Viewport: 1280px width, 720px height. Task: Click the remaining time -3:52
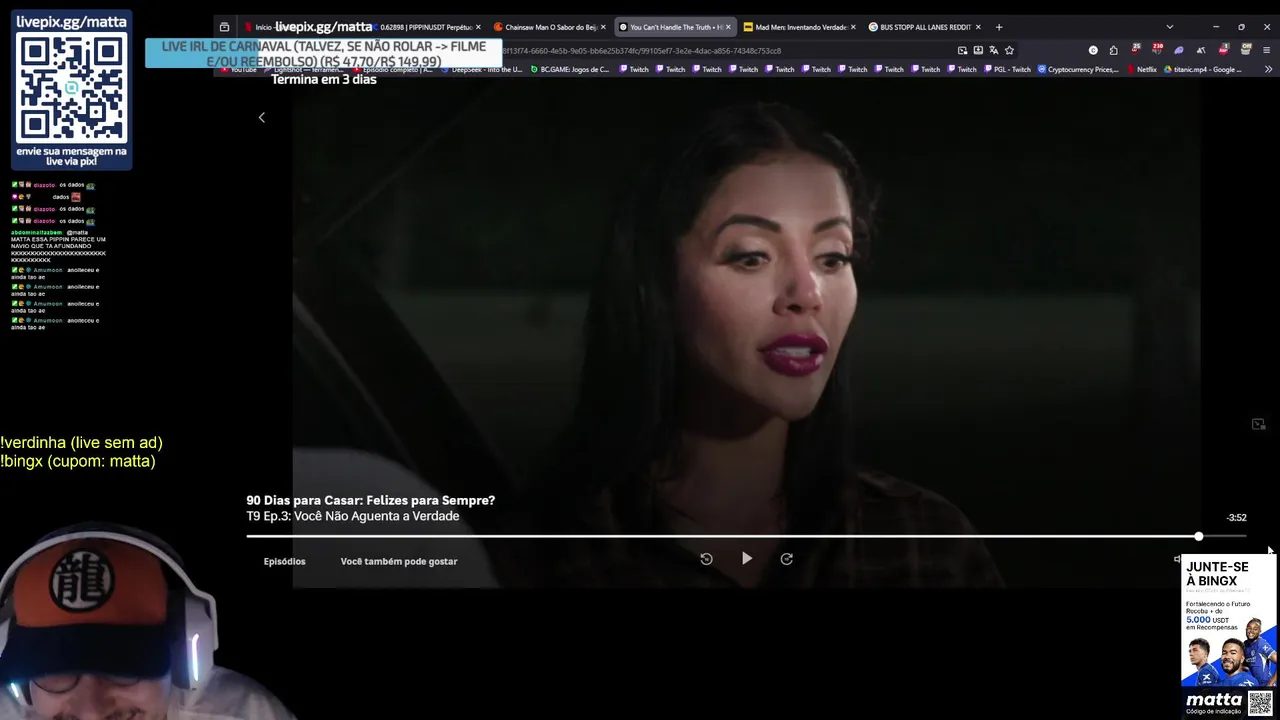pyautogui.click(x=1236, y=518)
